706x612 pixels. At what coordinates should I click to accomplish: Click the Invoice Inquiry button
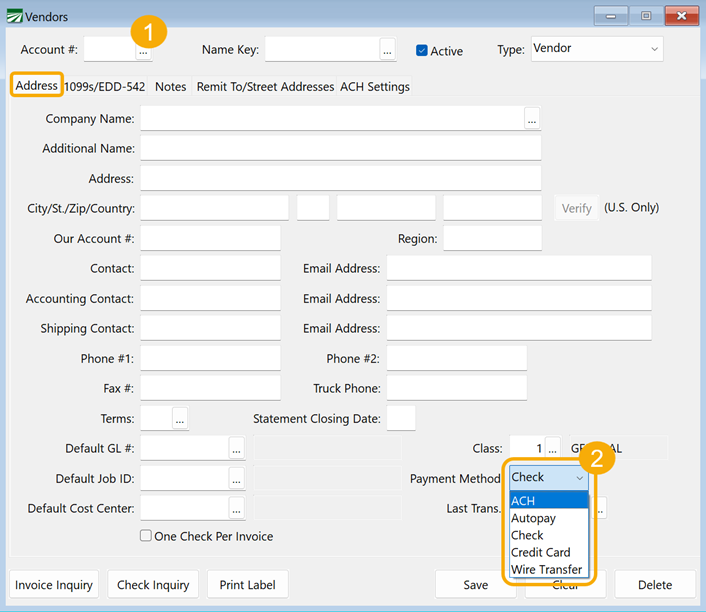(54, 585)
